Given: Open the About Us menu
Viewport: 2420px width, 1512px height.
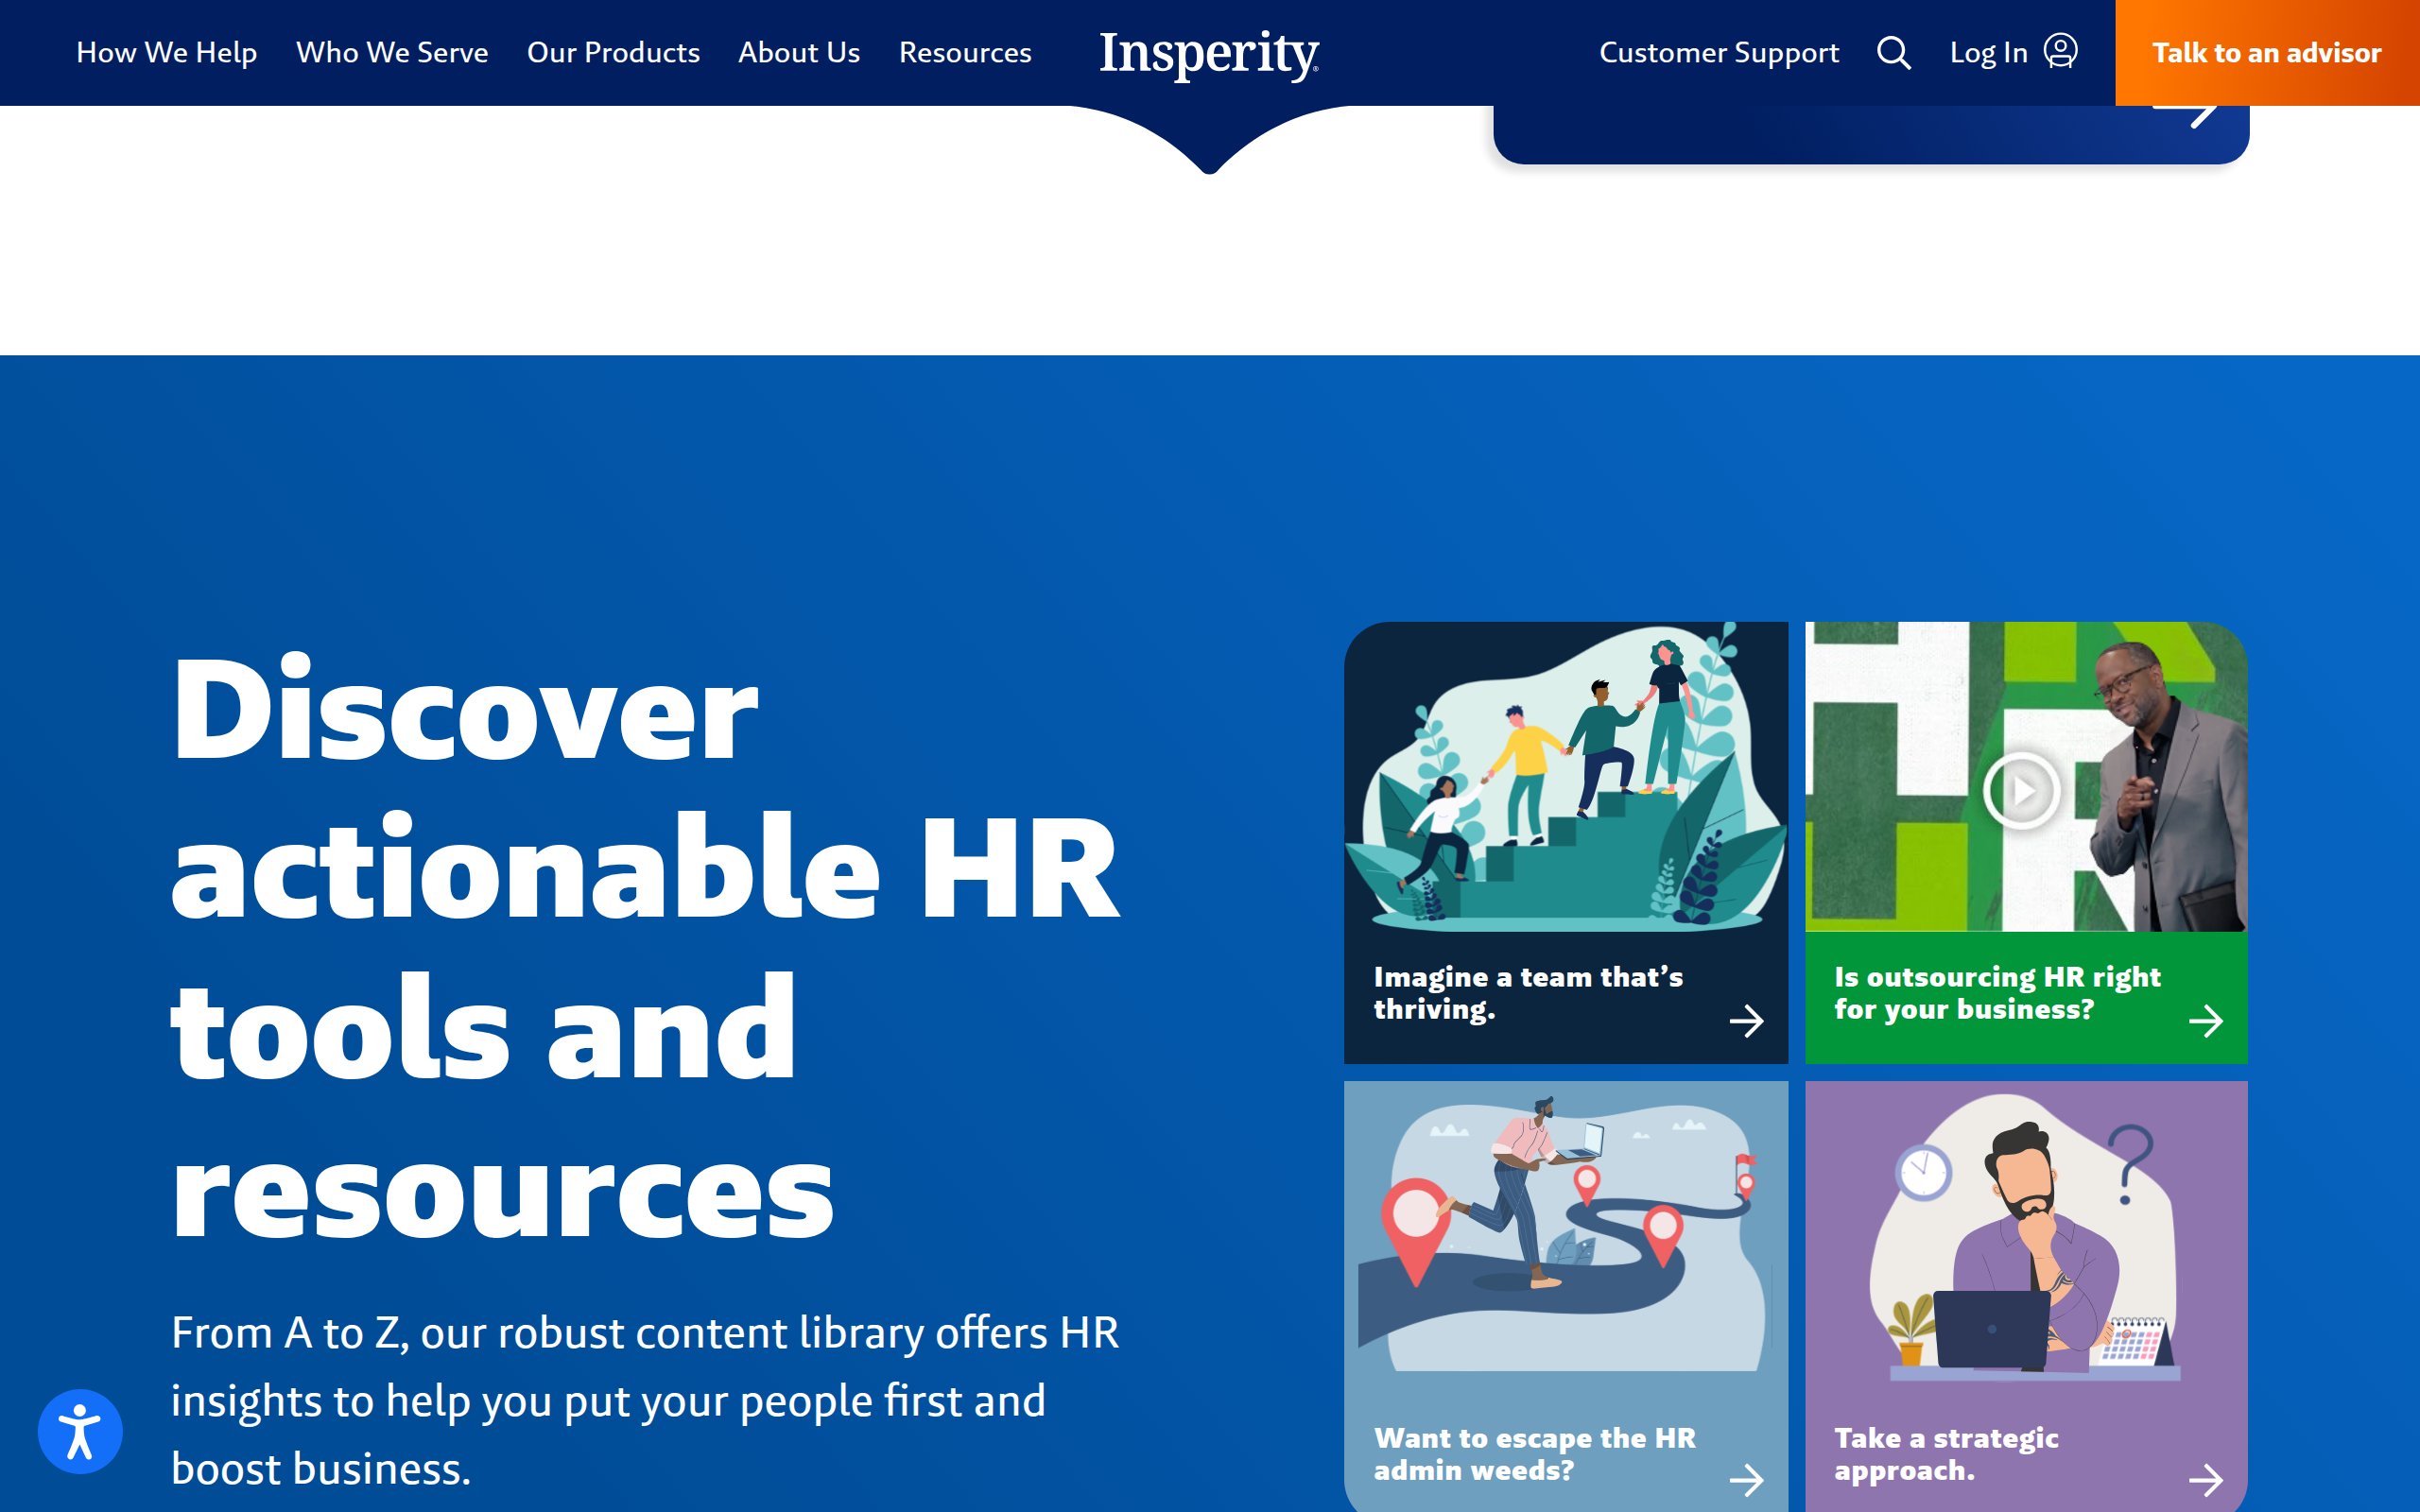Looking at the screenshot, I should click(799, 52).
